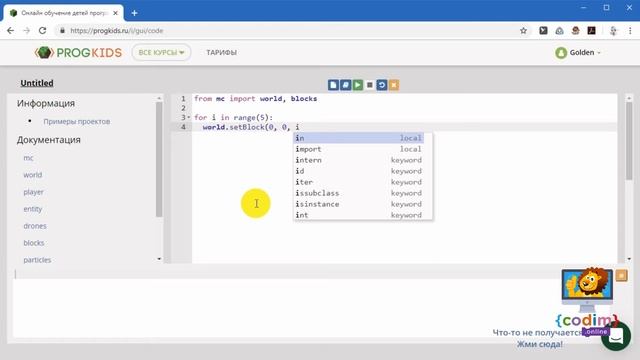Place cursor on code line 1 import statement
640x360 pixels.
pyautogui.click(x=256, y=99)
